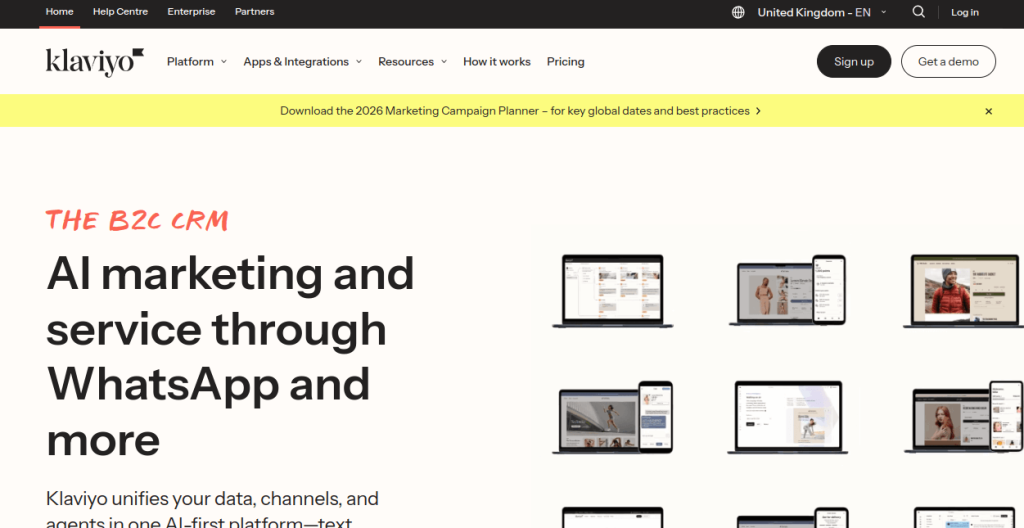Open the 2026 Marketing Campaign Planner banner
This screenshot has width=1024, height=528.
pos(515,111)
